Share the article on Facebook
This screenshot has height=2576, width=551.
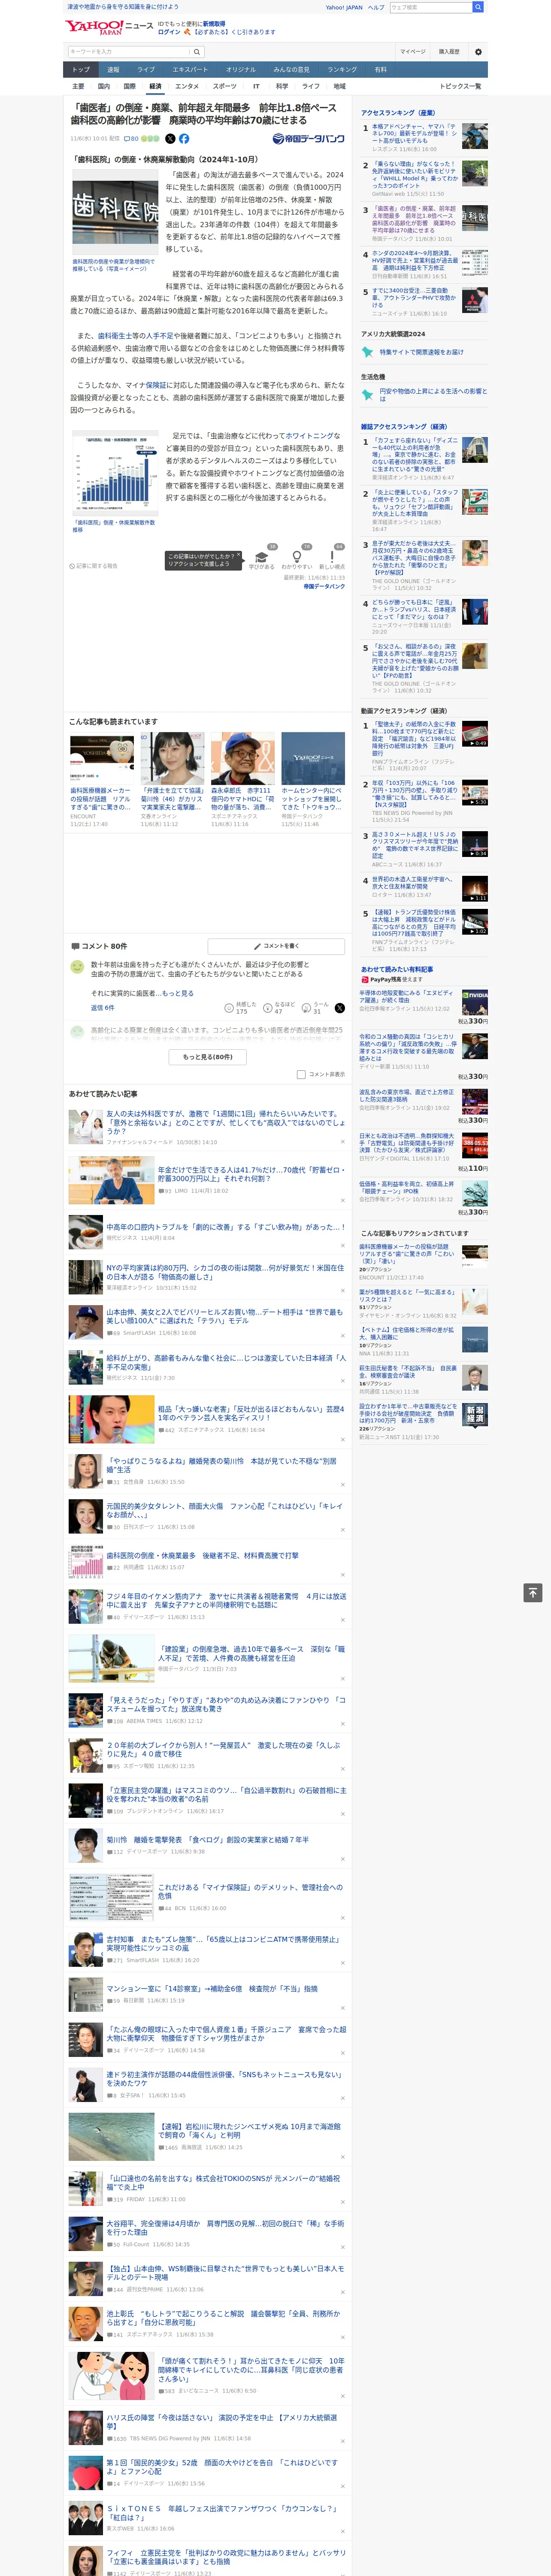[184, 139]
